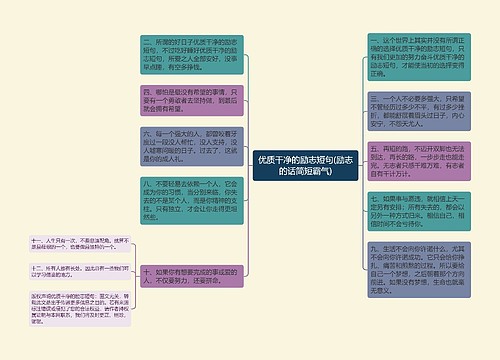Click the connector line left of node 十
The width and height of the screenshot is (500, 360).
click(x=138, y=276)
